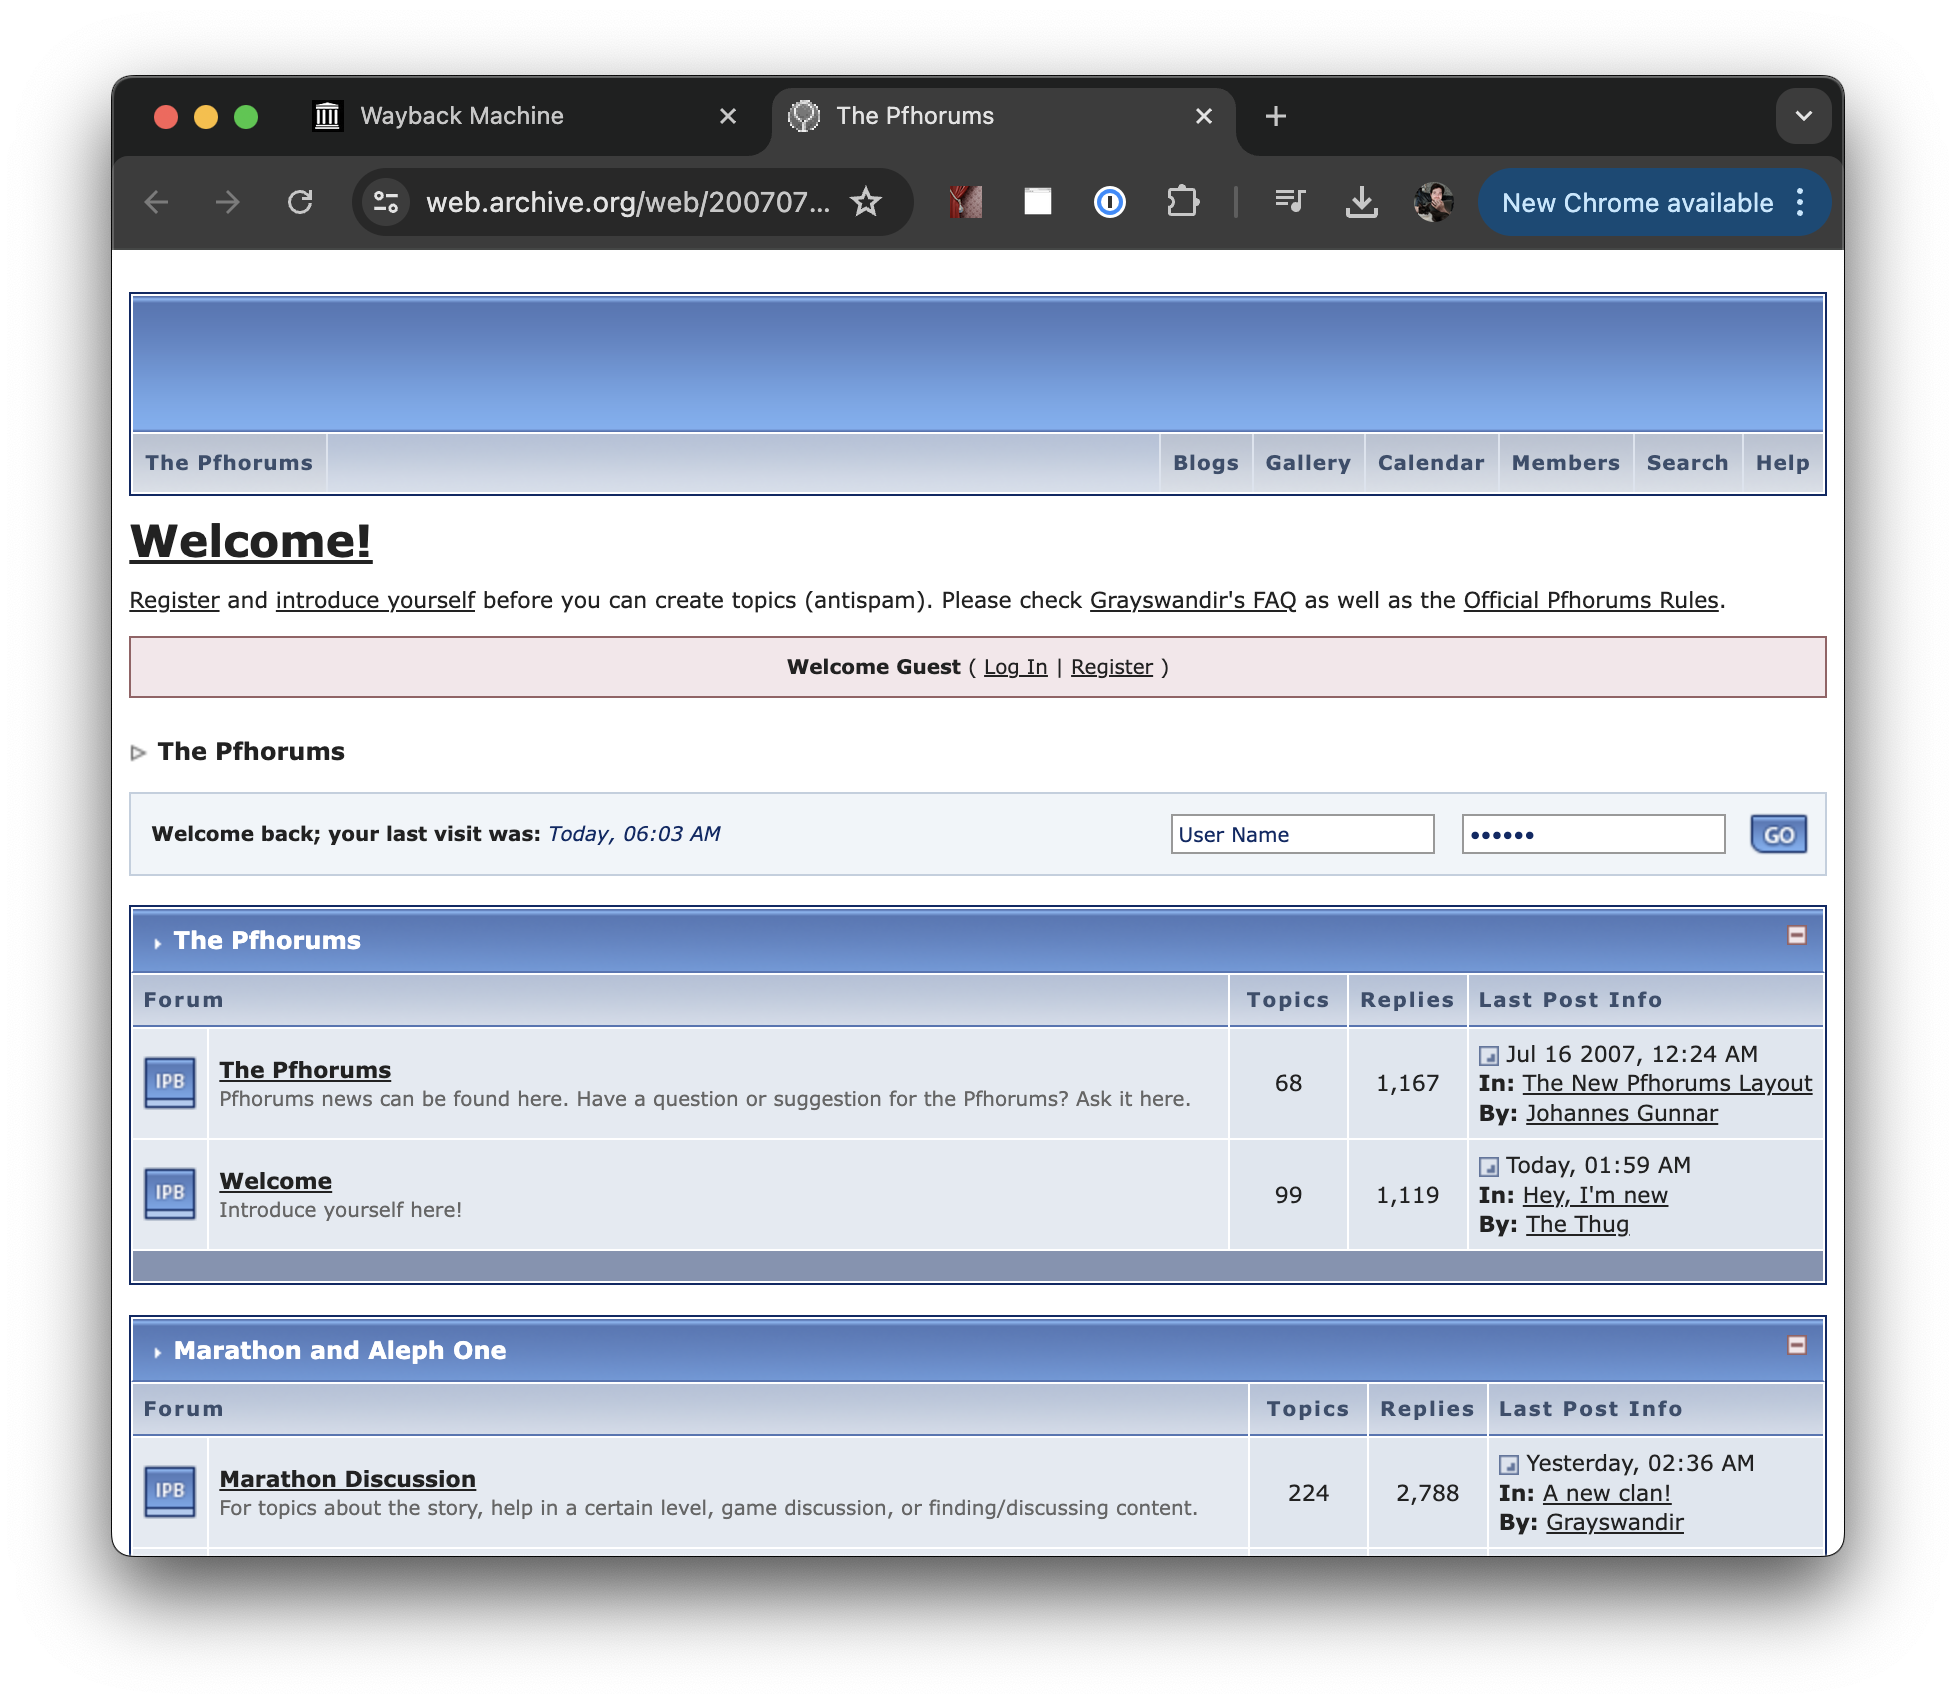This screenshot has width=1956, height=1704.
Task: Open the red curtain extension icon
Action: [965, 202]
